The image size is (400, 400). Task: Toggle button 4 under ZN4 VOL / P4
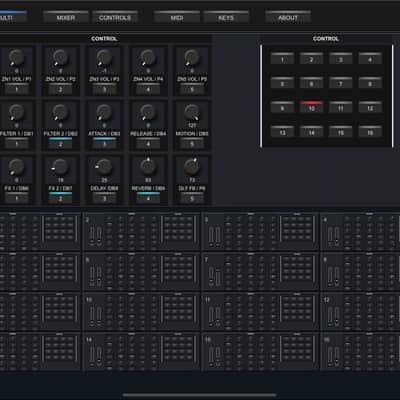148,89
